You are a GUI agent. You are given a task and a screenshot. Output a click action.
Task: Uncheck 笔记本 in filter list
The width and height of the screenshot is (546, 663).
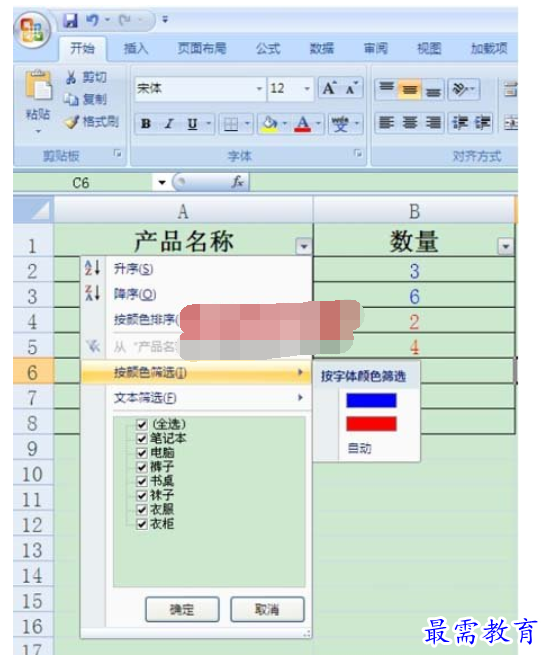142,438
